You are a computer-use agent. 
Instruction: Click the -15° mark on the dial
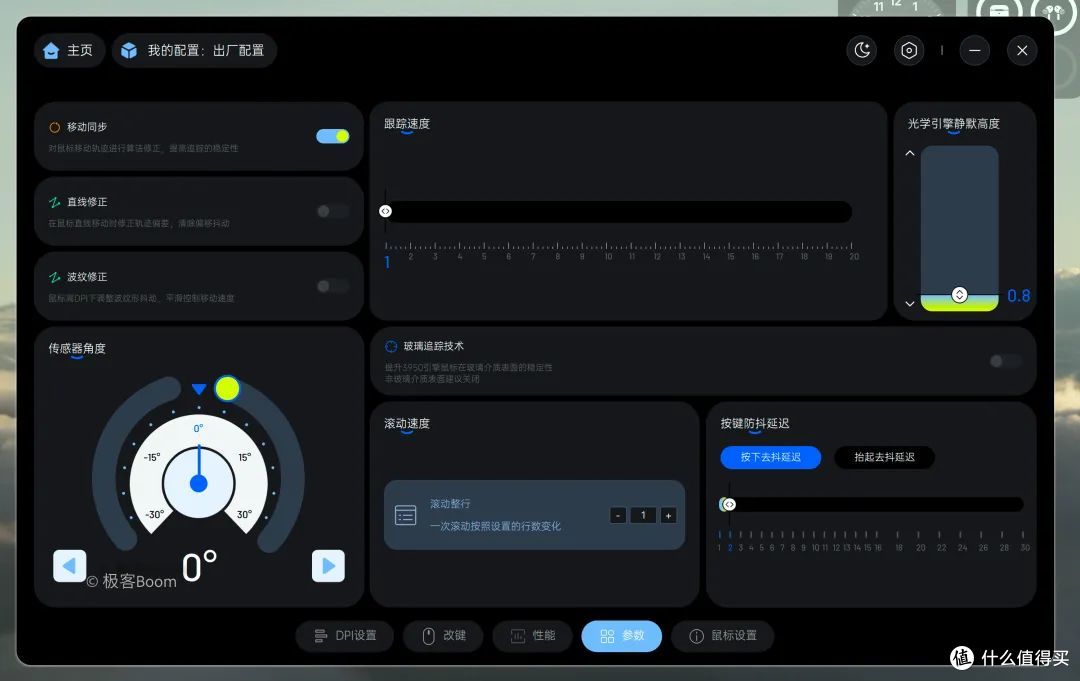tap(152, 457)
